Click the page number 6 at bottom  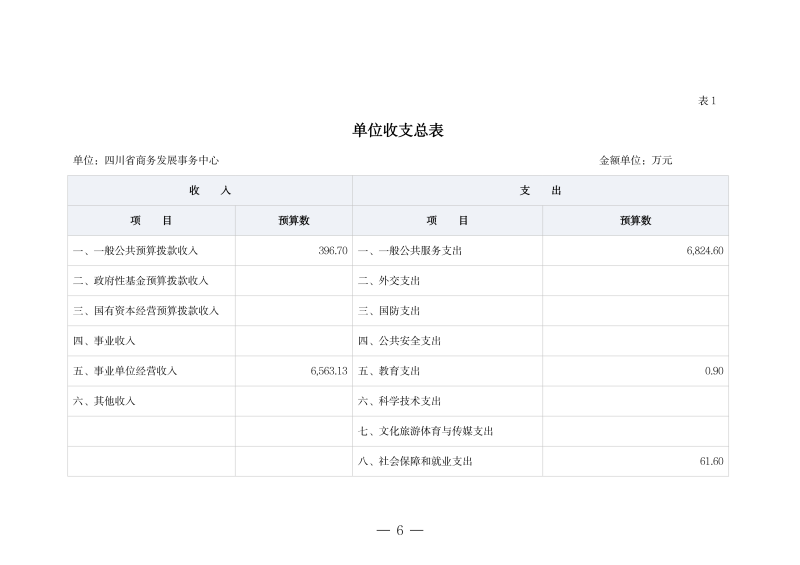coord(399,530)
